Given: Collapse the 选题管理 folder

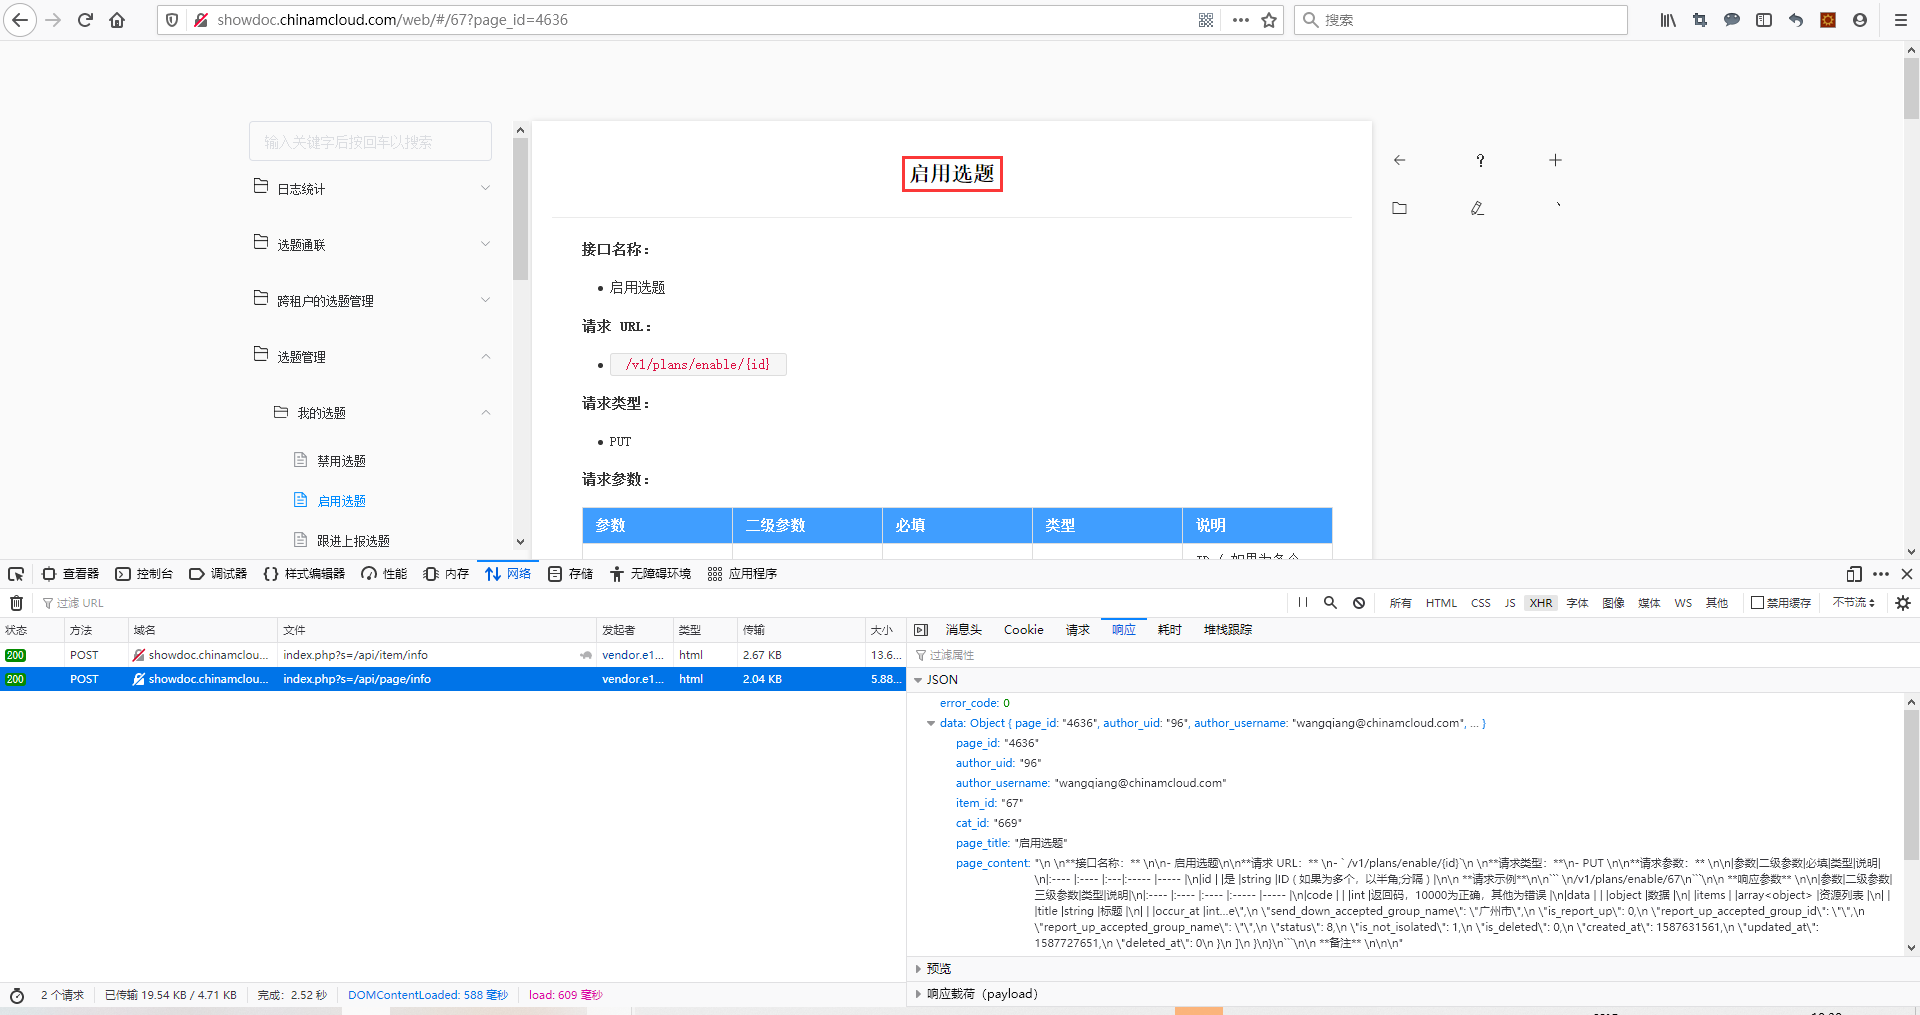Looking at the screenshot, I should [x=370, y=356].
